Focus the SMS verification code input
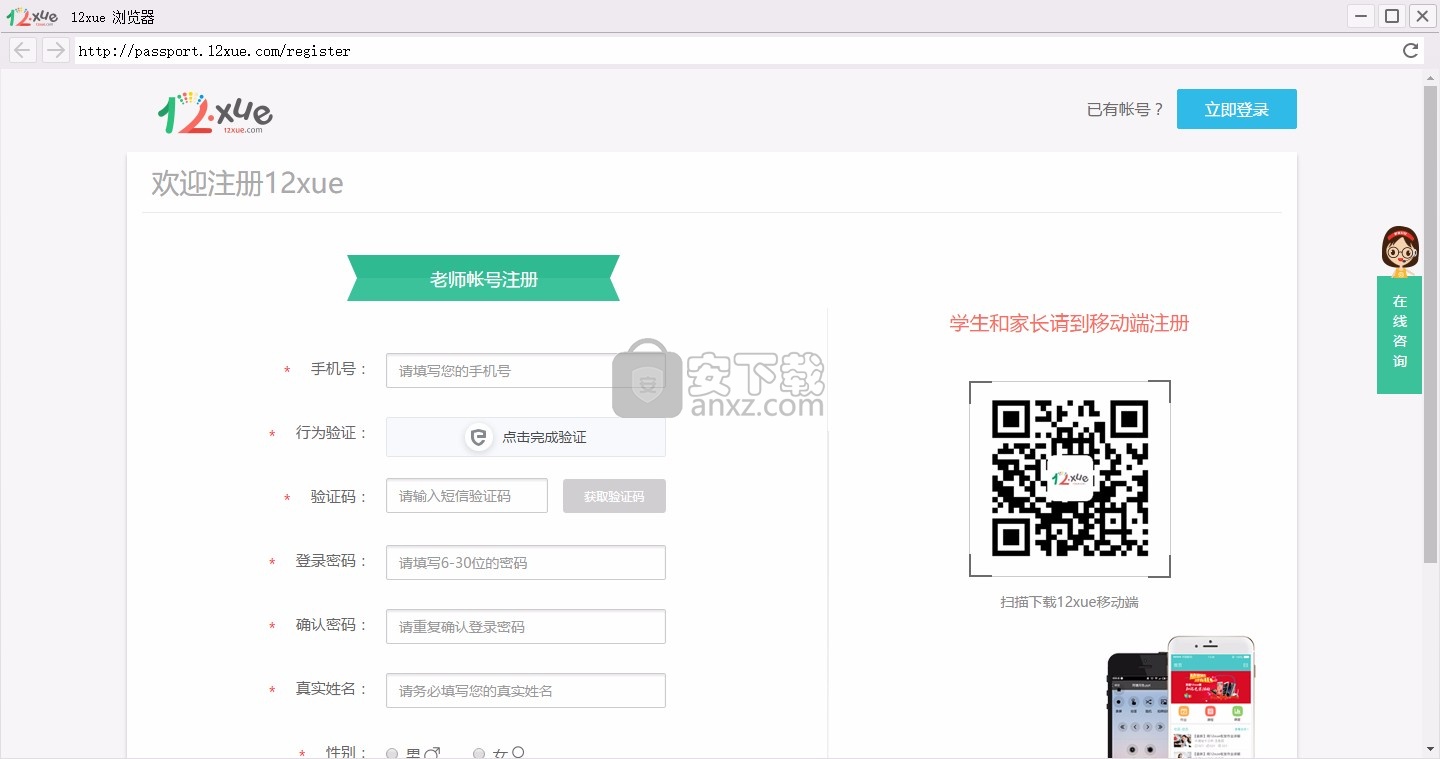1440x759 pixels. [467, 496]
